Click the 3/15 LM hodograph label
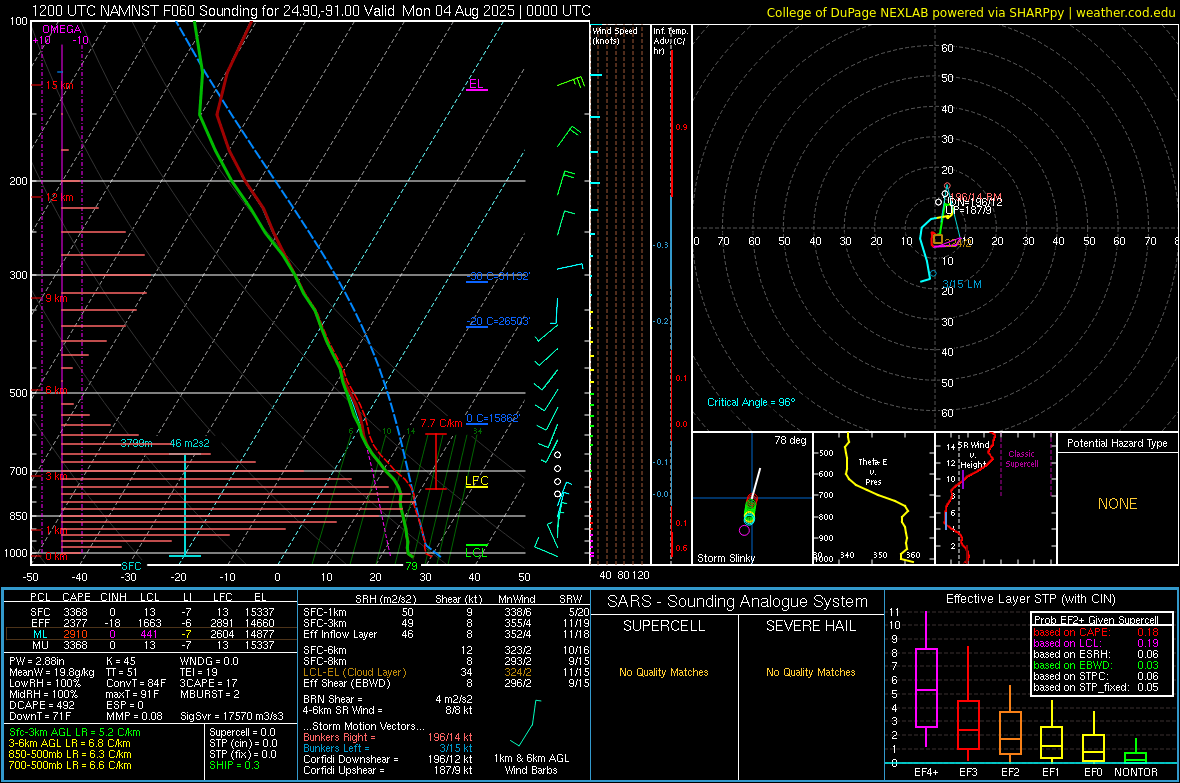Screen dimensions: 1180x783 pyautogui.click(x=962, y=285)
